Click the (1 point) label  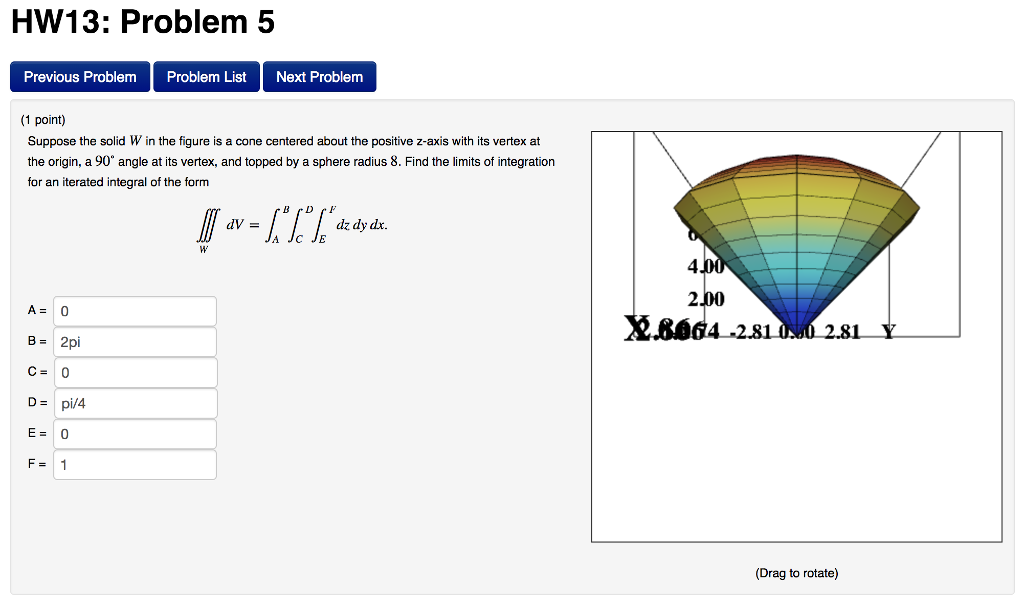pos(42,119)
